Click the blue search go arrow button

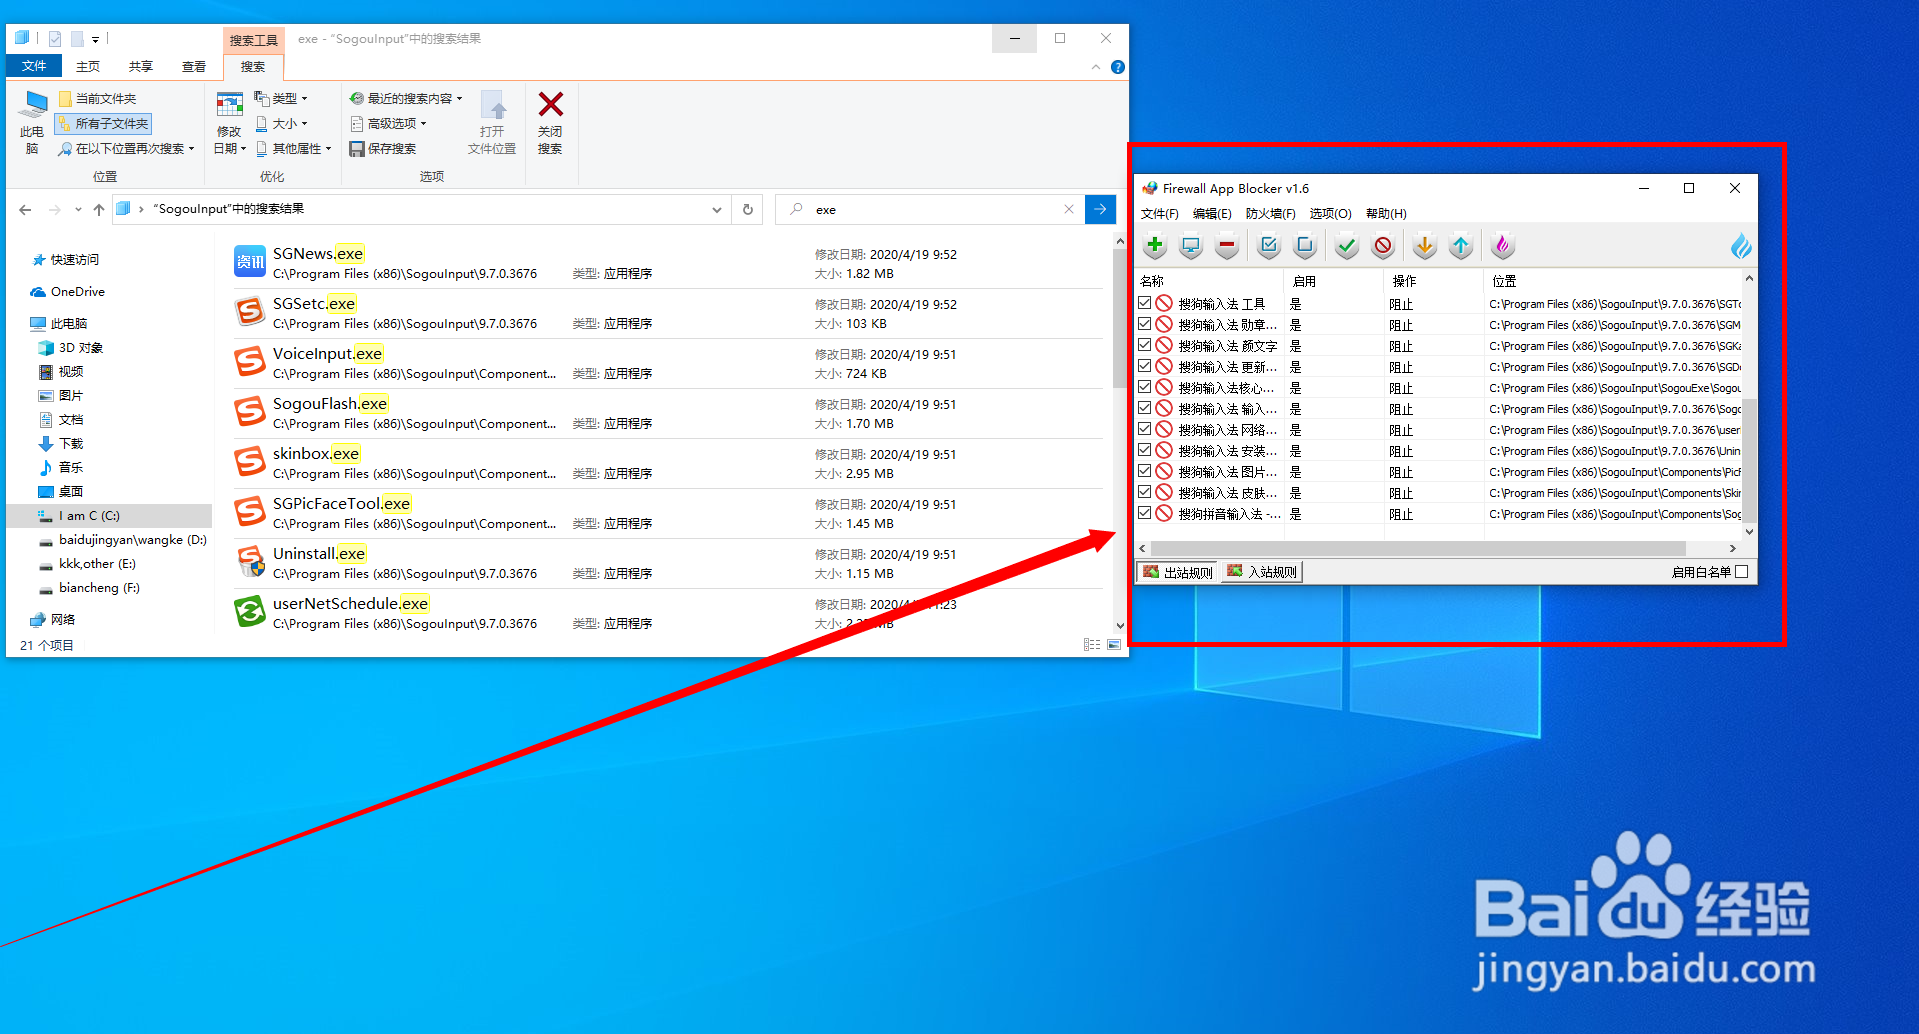coord(1100,209)
